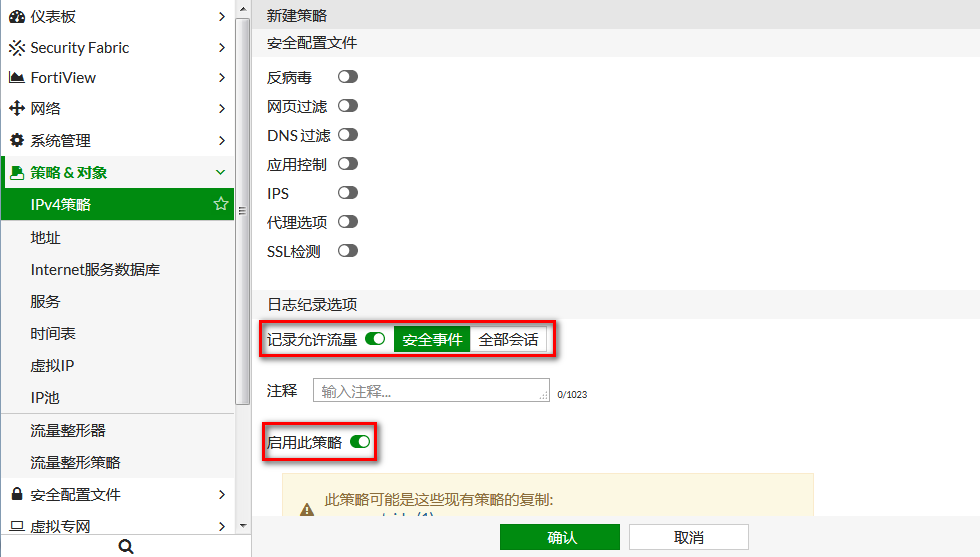The width and height of the screenshot is (980, 557).
Task: Click the network arrows icon
Action: click(17, 109)
